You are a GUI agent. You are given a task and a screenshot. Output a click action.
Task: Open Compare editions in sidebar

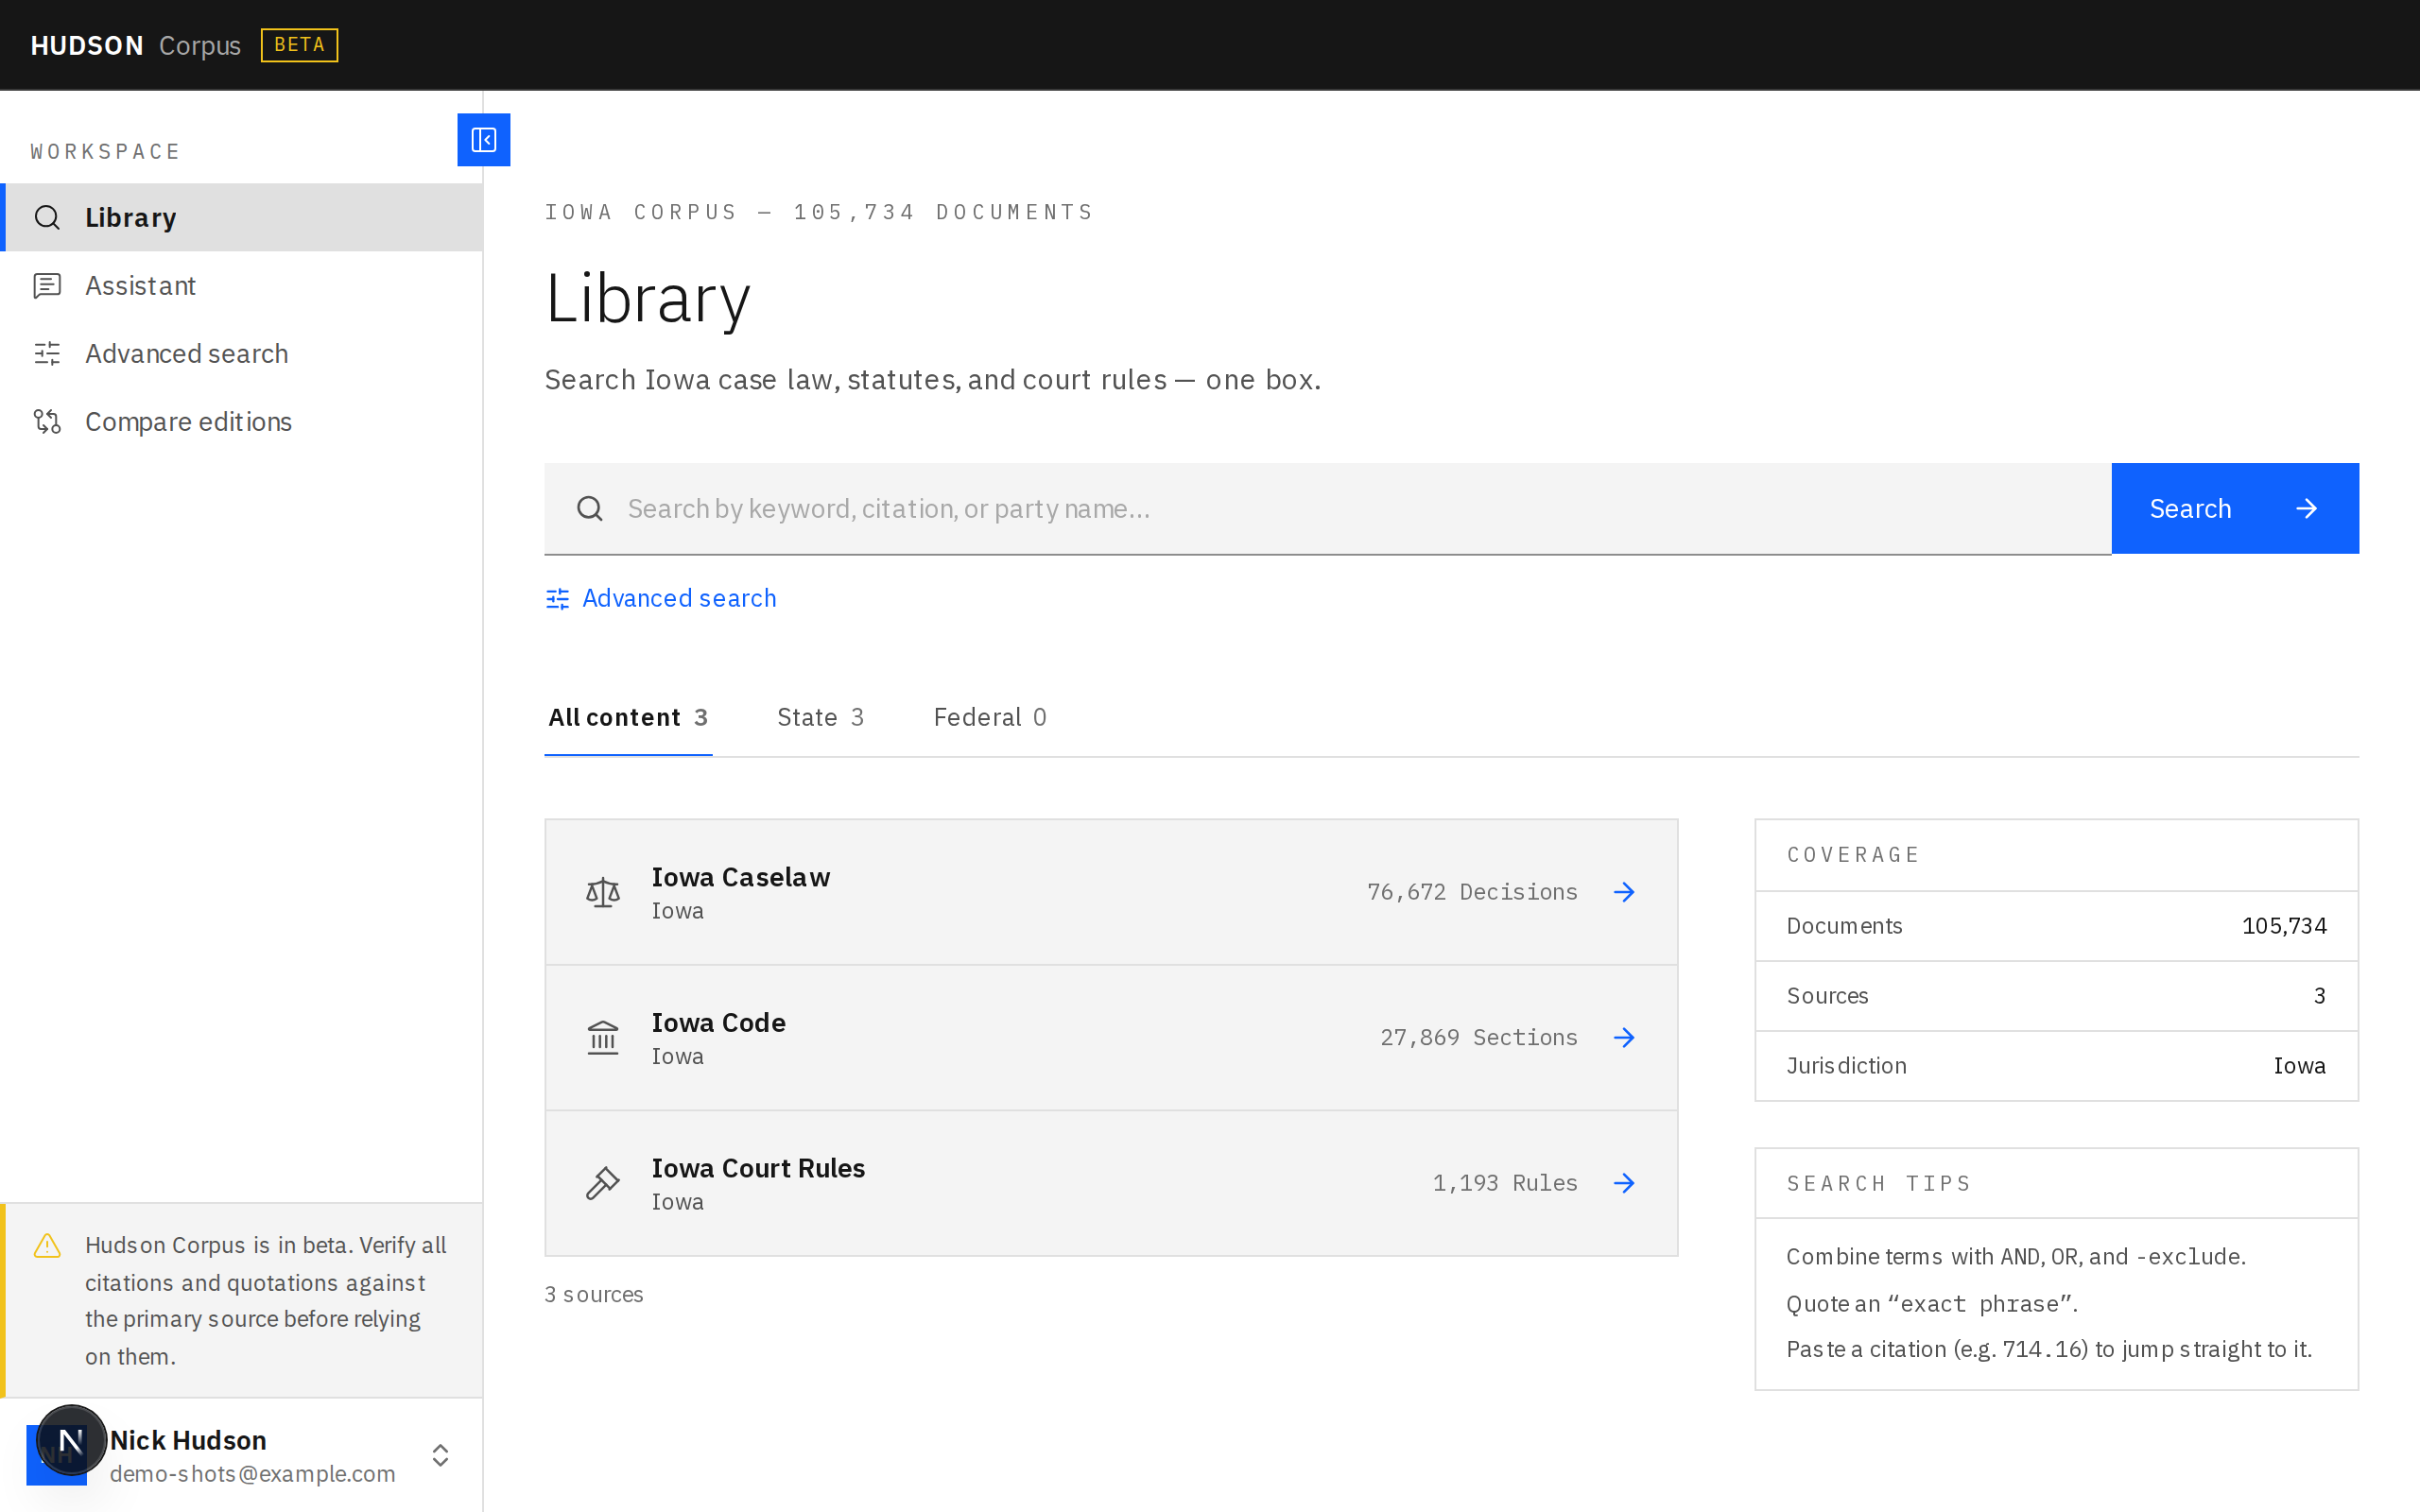pyautogui.click(x=242, y=422)
